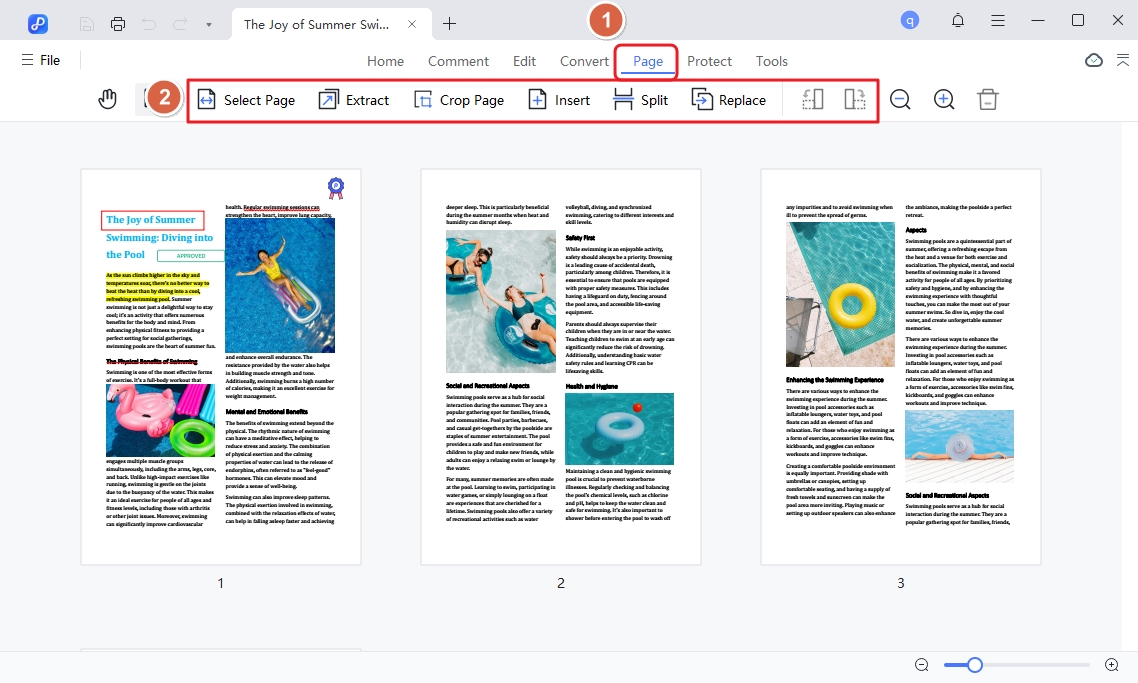Switch to the Protect tab
Viewport: 1138px width, 683px height.
click(709, 61)
